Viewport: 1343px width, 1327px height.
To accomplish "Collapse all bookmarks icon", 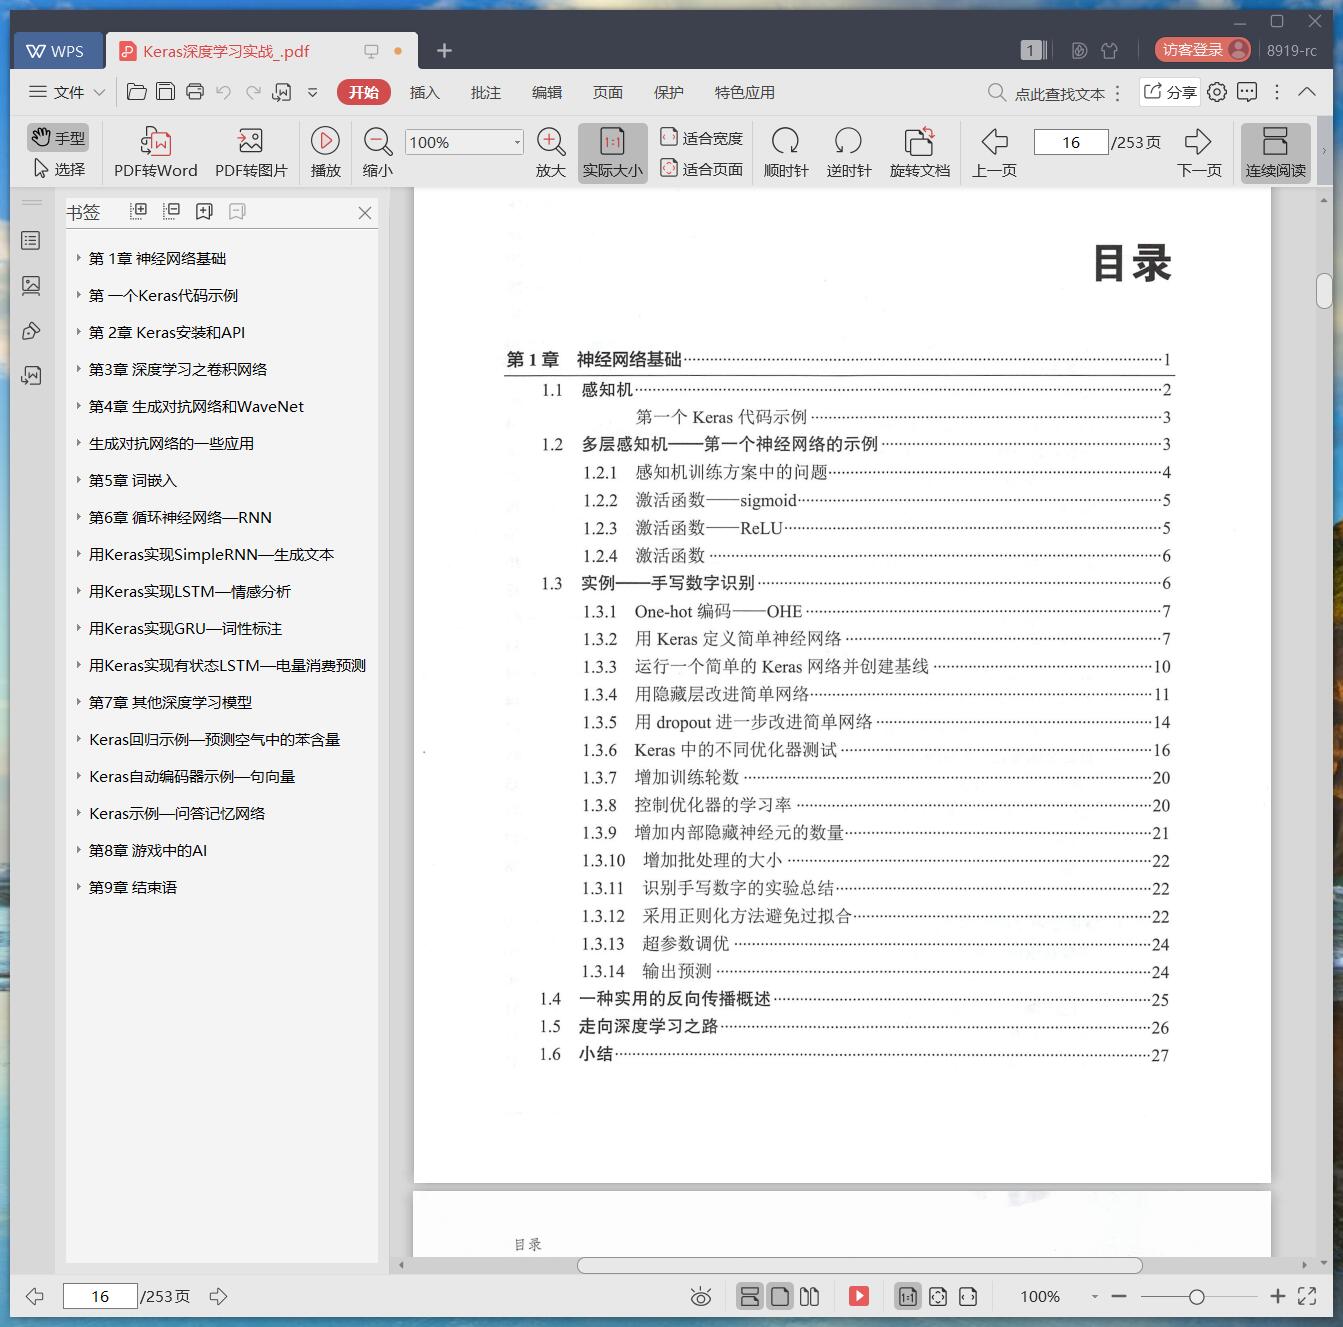I will 171,211.
